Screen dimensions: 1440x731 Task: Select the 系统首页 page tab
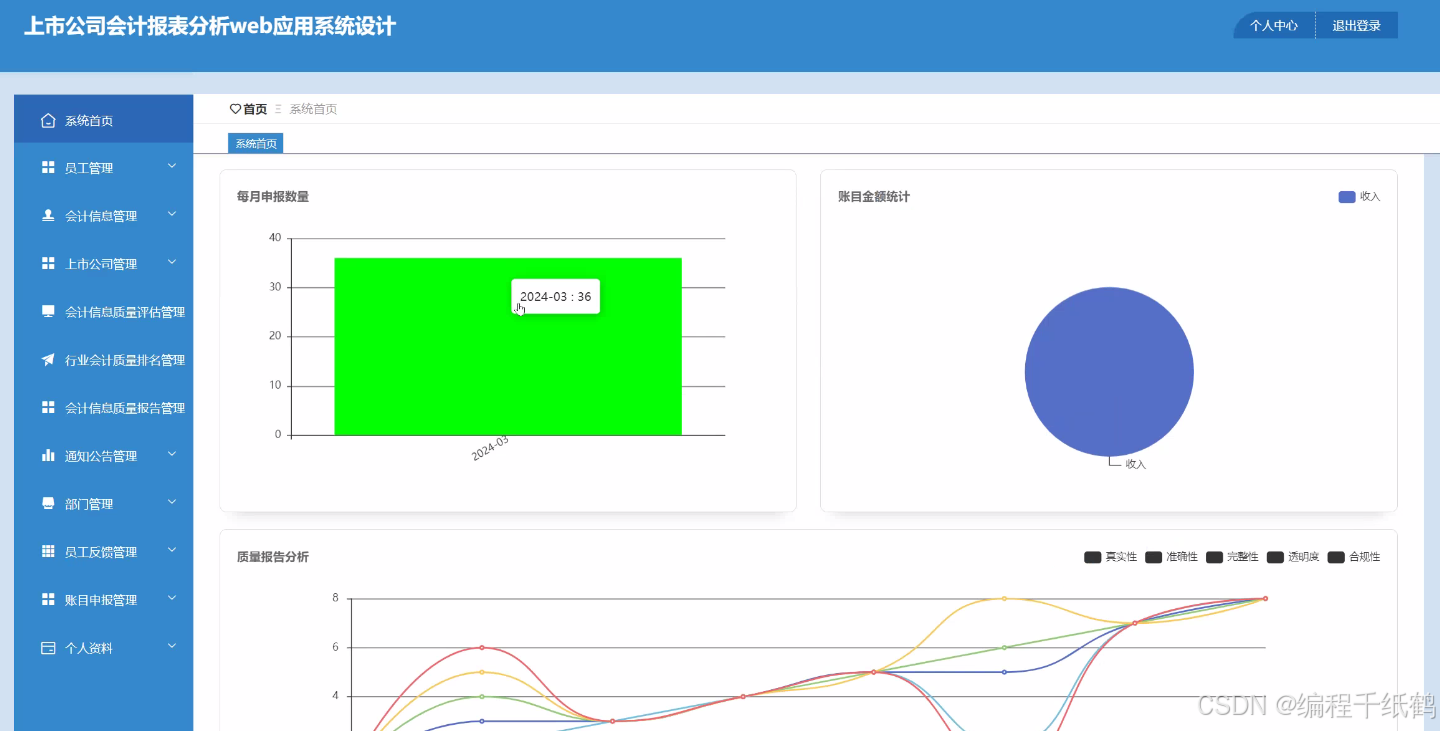(256, 144)
